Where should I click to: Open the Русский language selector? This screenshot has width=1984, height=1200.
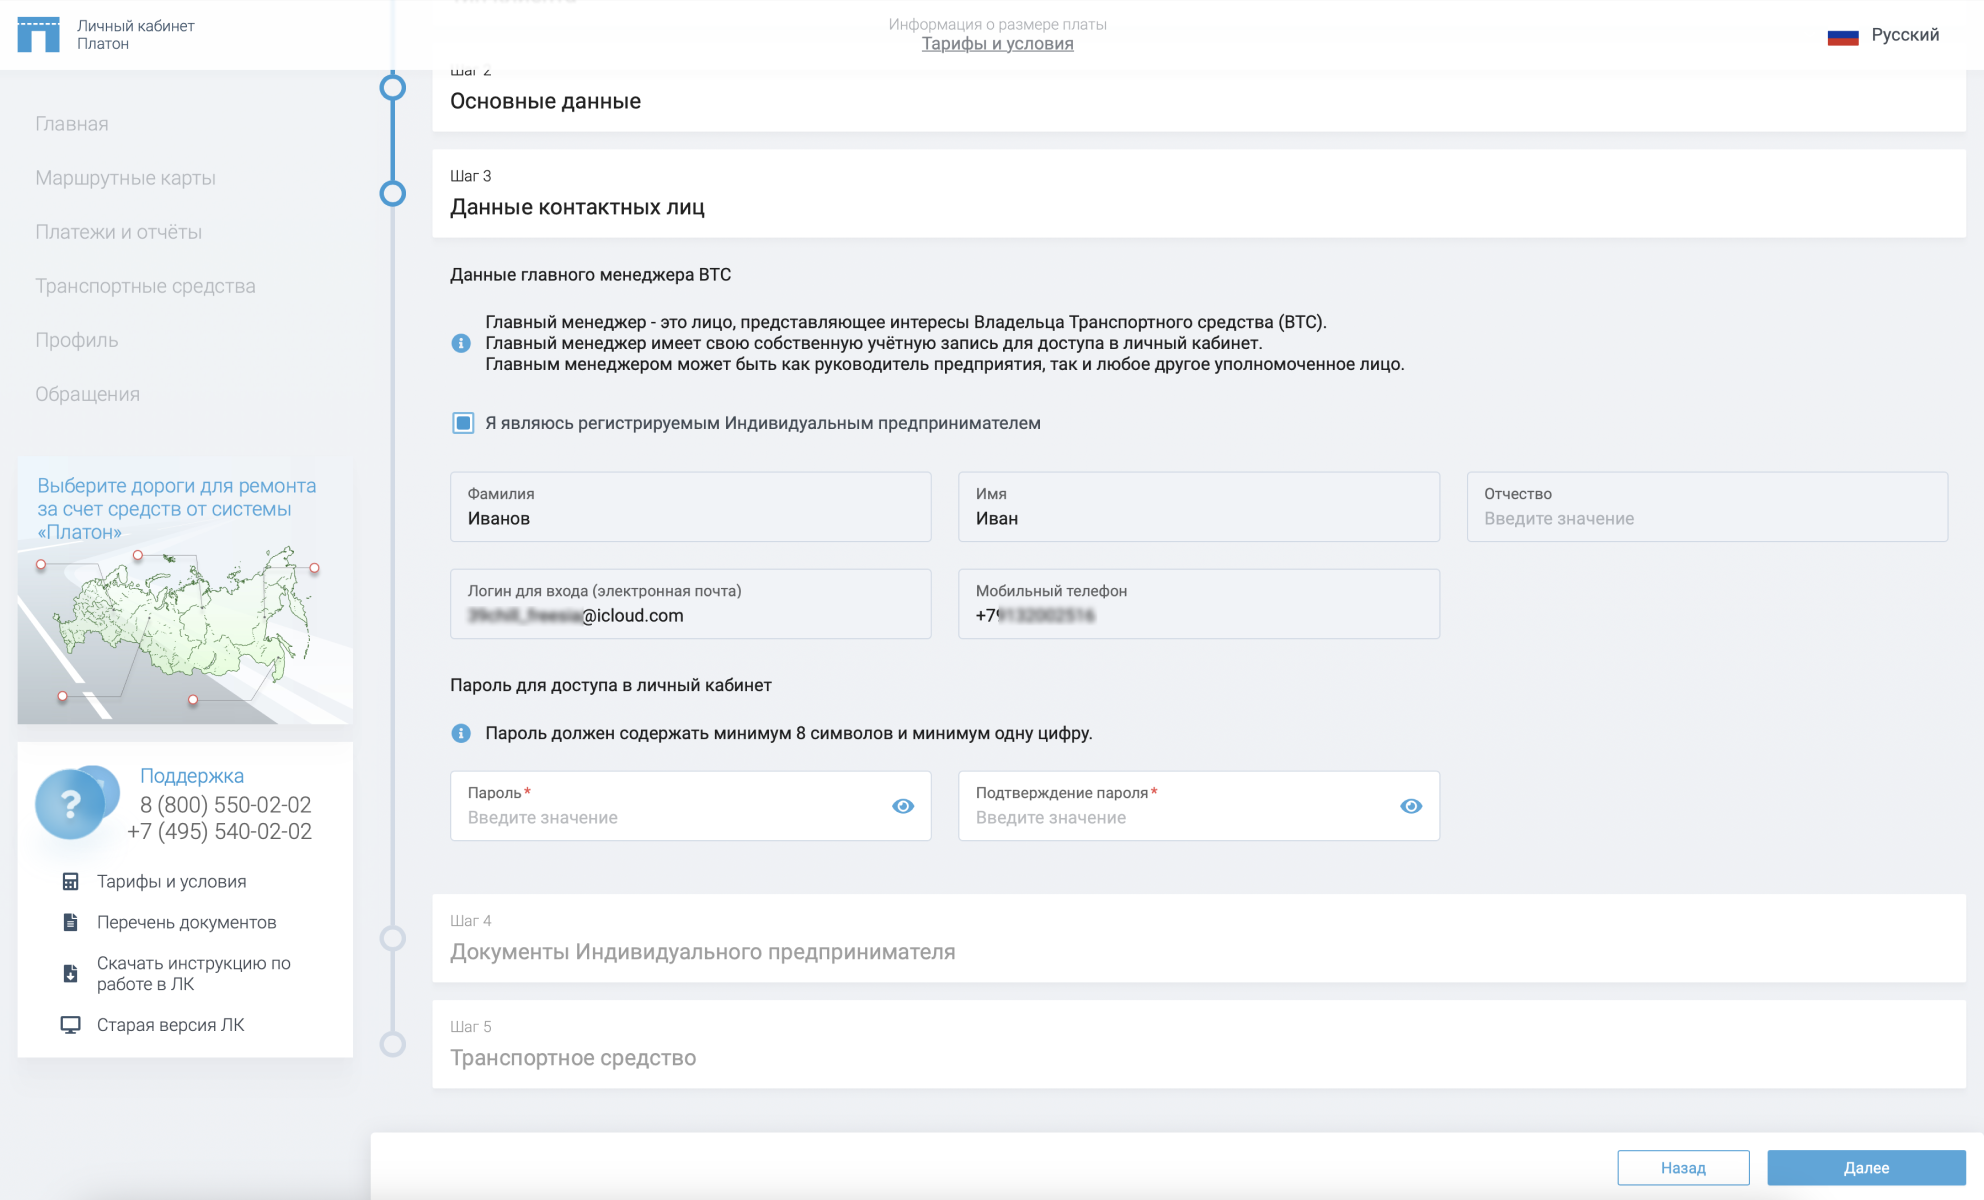click(1904, 35)
